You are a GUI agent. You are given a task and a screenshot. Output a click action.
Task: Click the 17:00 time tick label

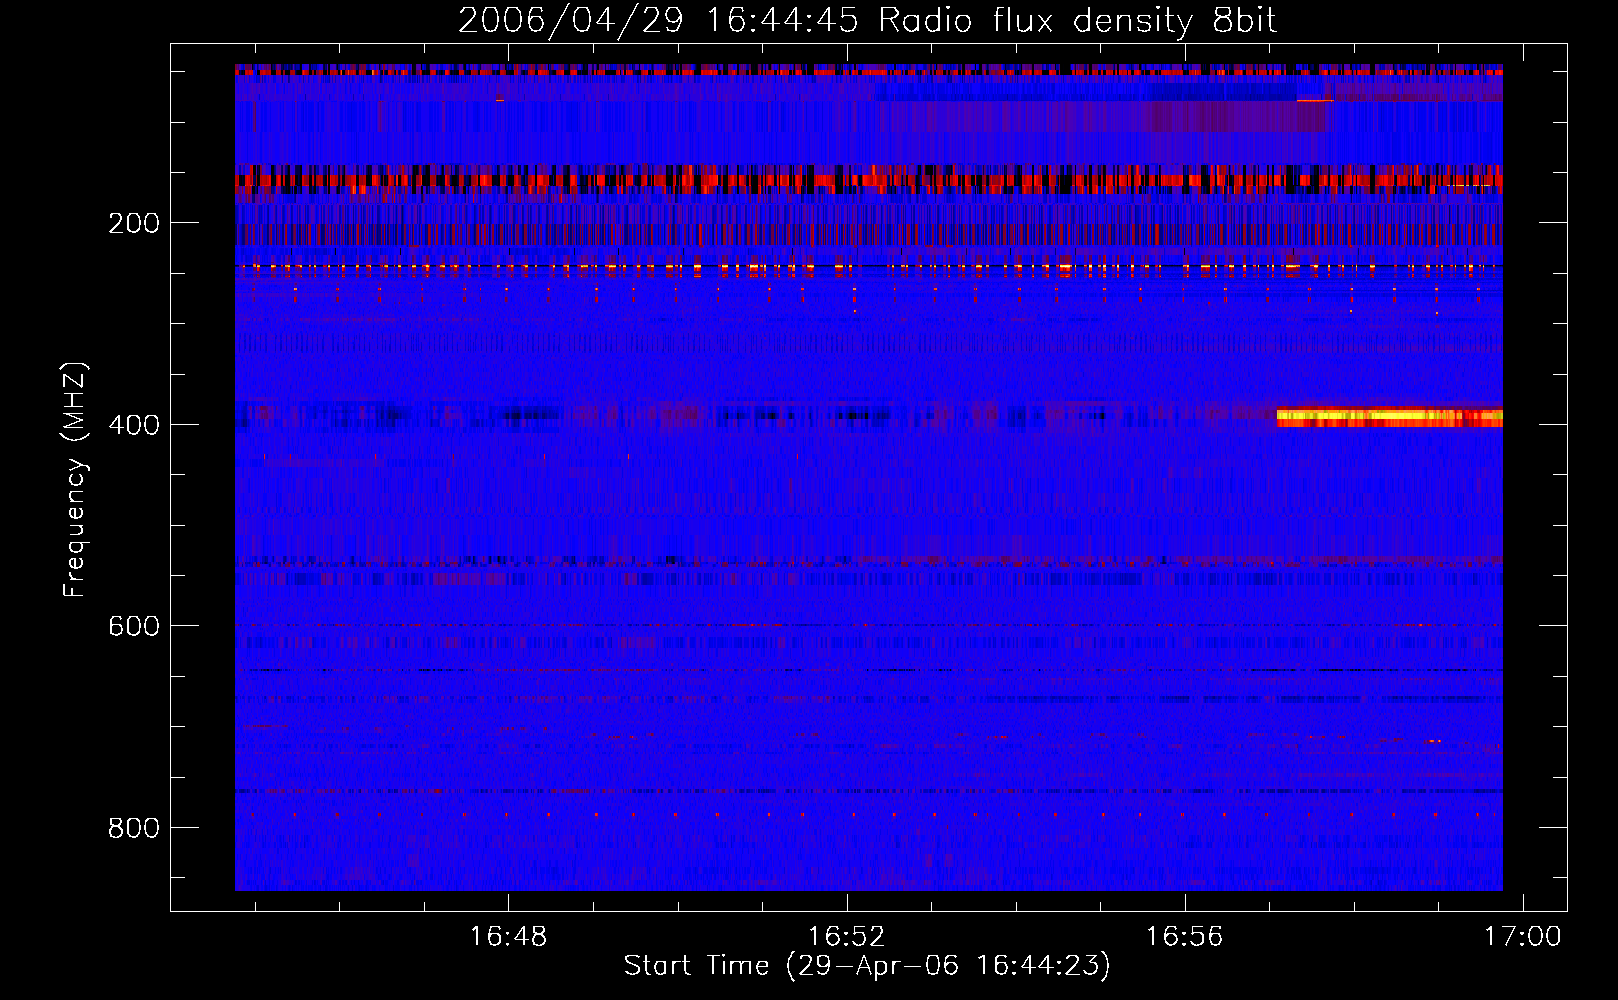click(1522, 937)
